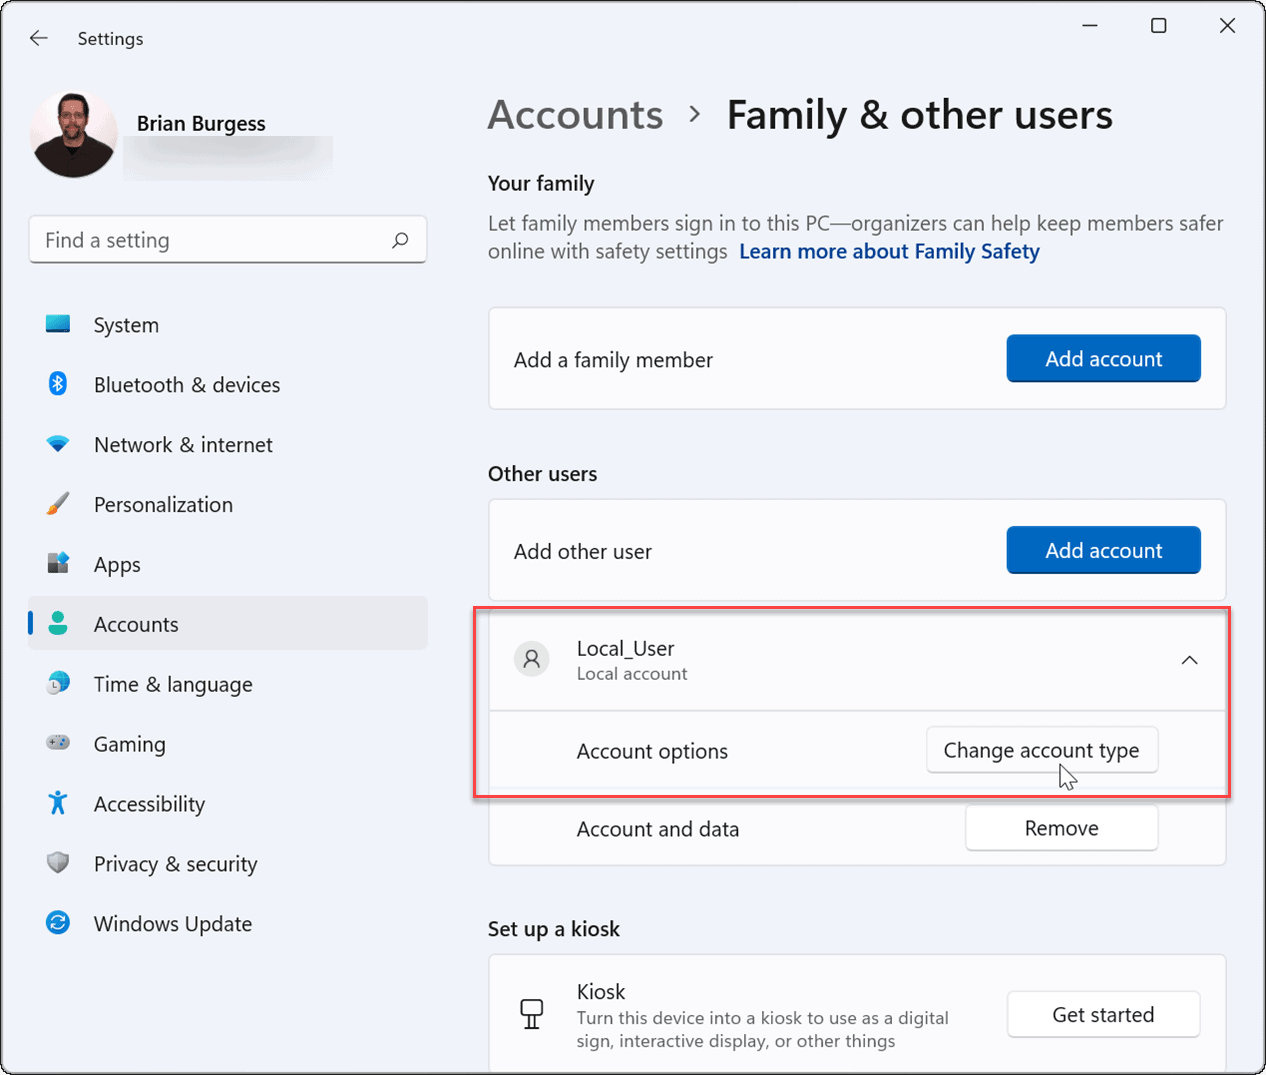The height and width of the screenshot is (1075, 1266).
Task: Open the Learn more about Family Safety link
Action: pos(889,251)
